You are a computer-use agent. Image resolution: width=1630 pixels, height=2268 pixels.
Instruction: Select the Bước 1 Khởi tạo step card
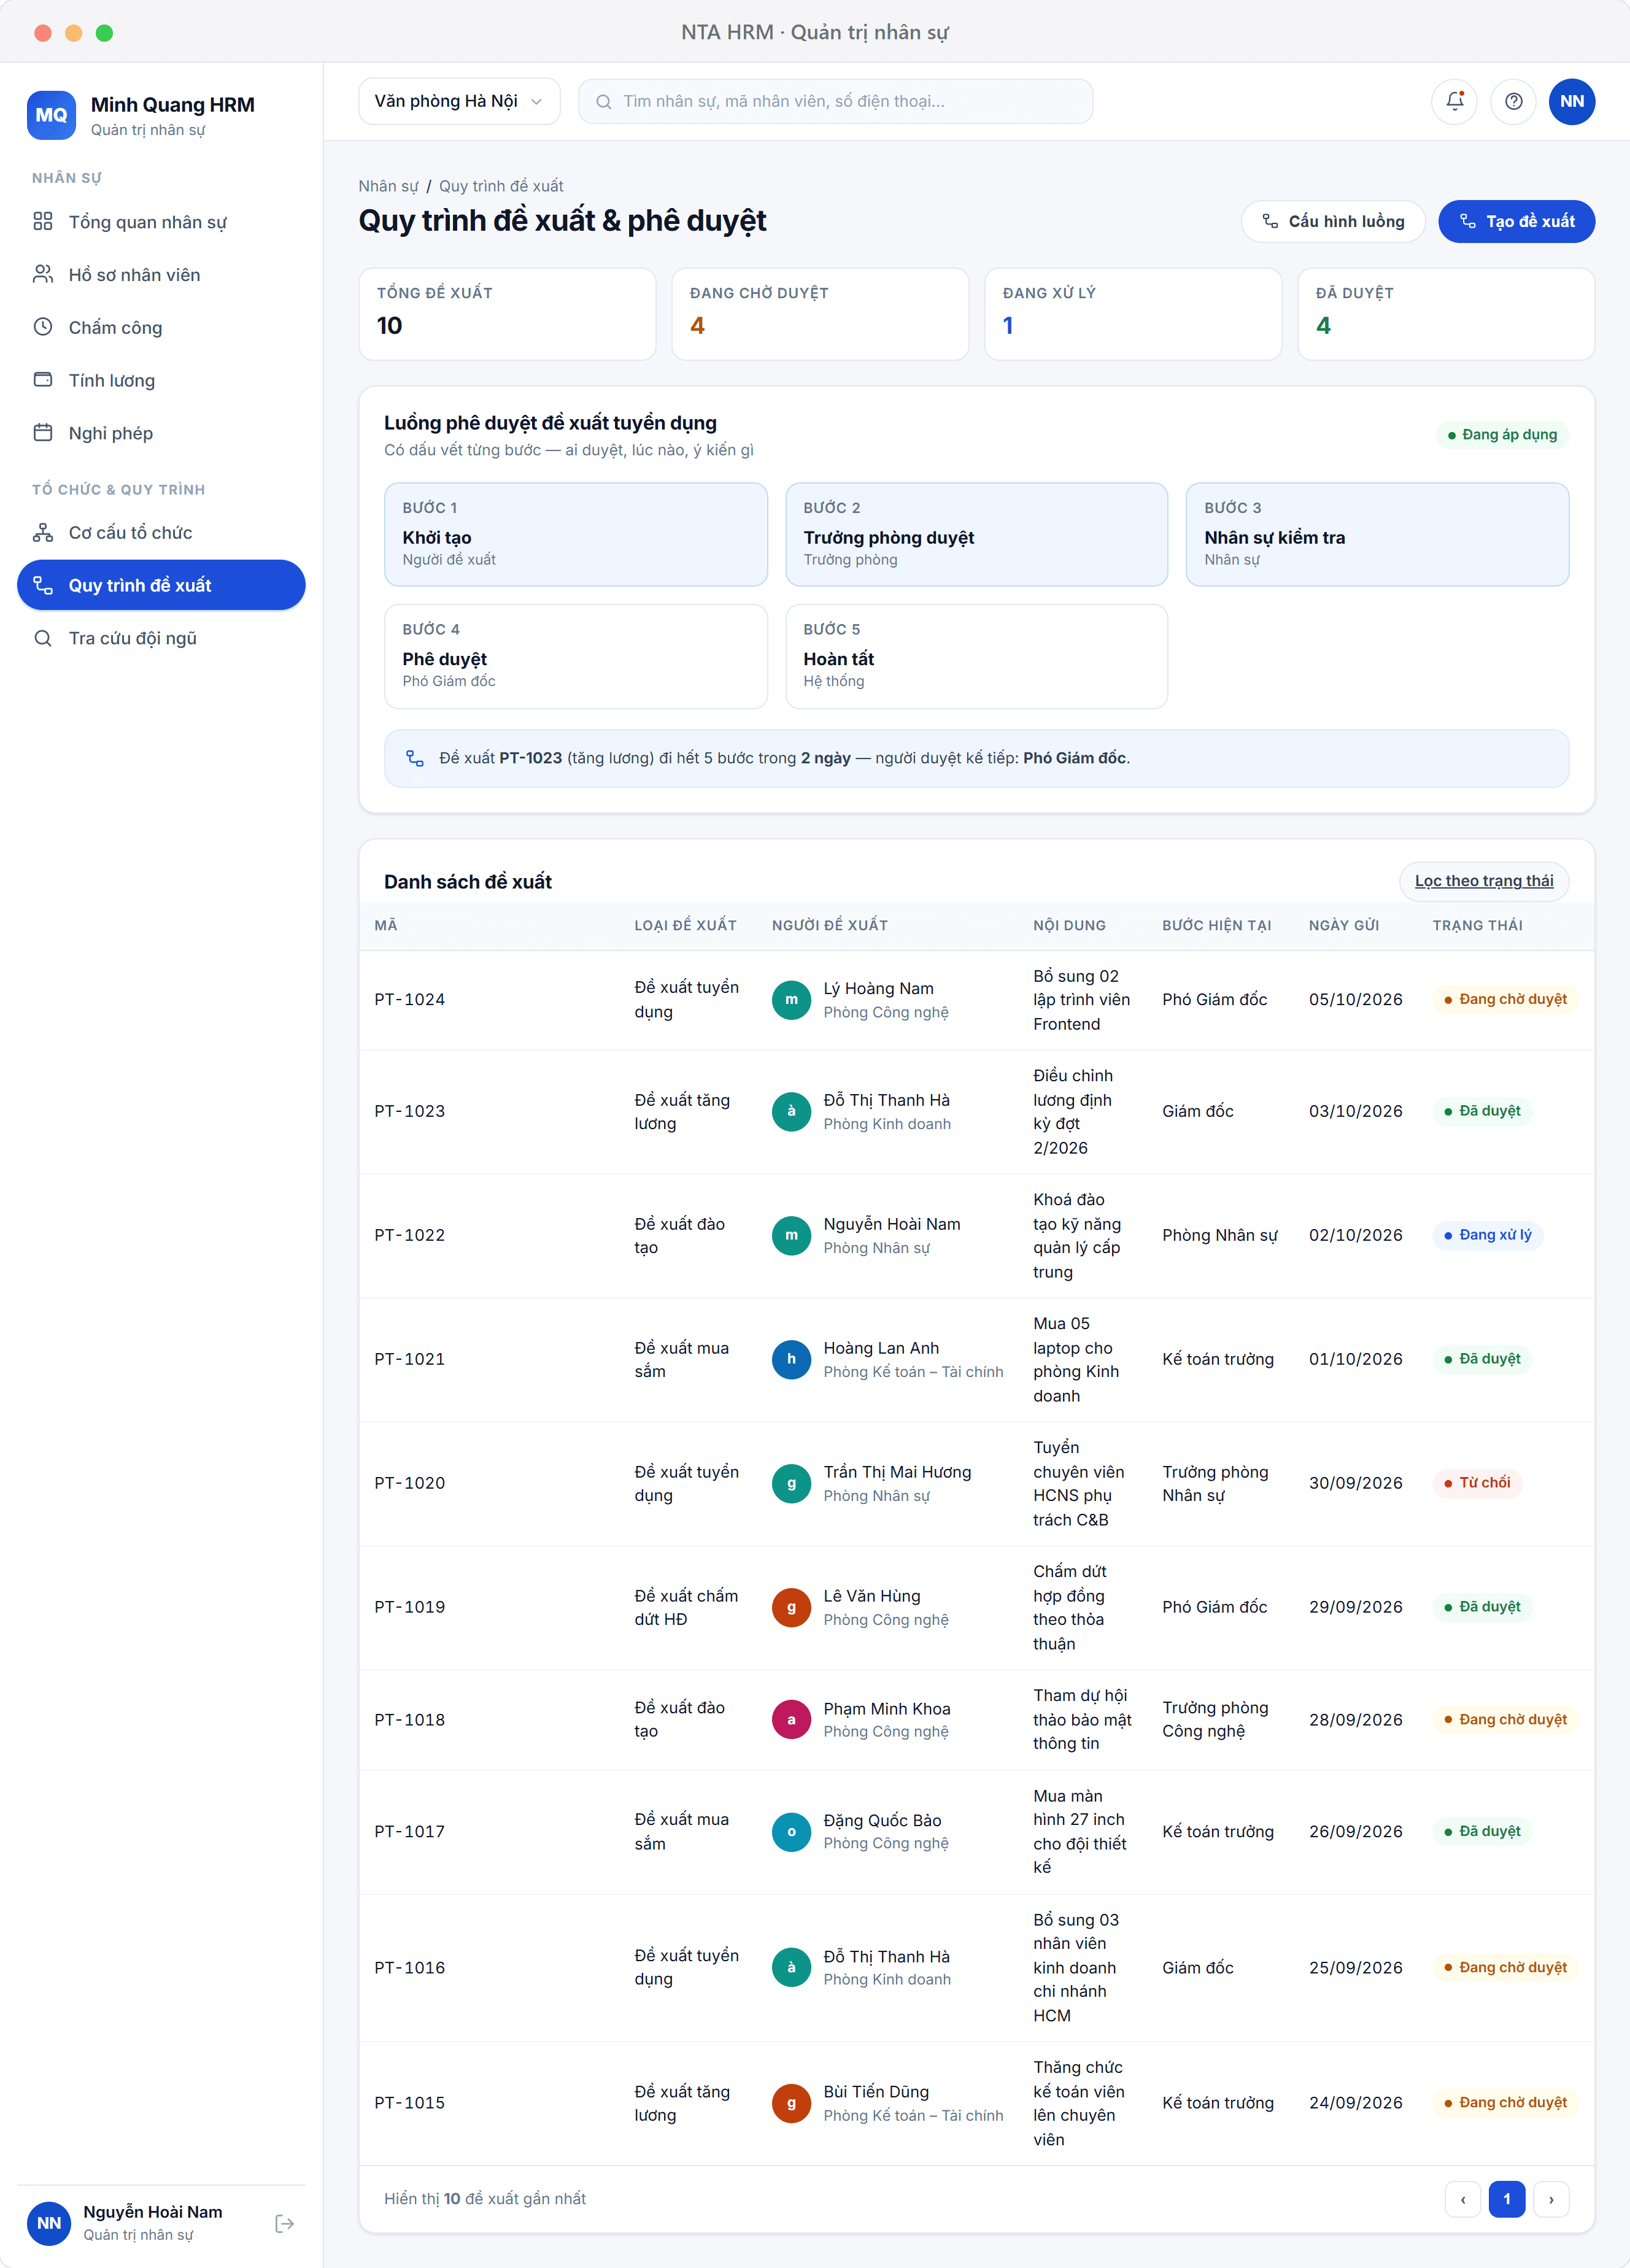(576, 534)
